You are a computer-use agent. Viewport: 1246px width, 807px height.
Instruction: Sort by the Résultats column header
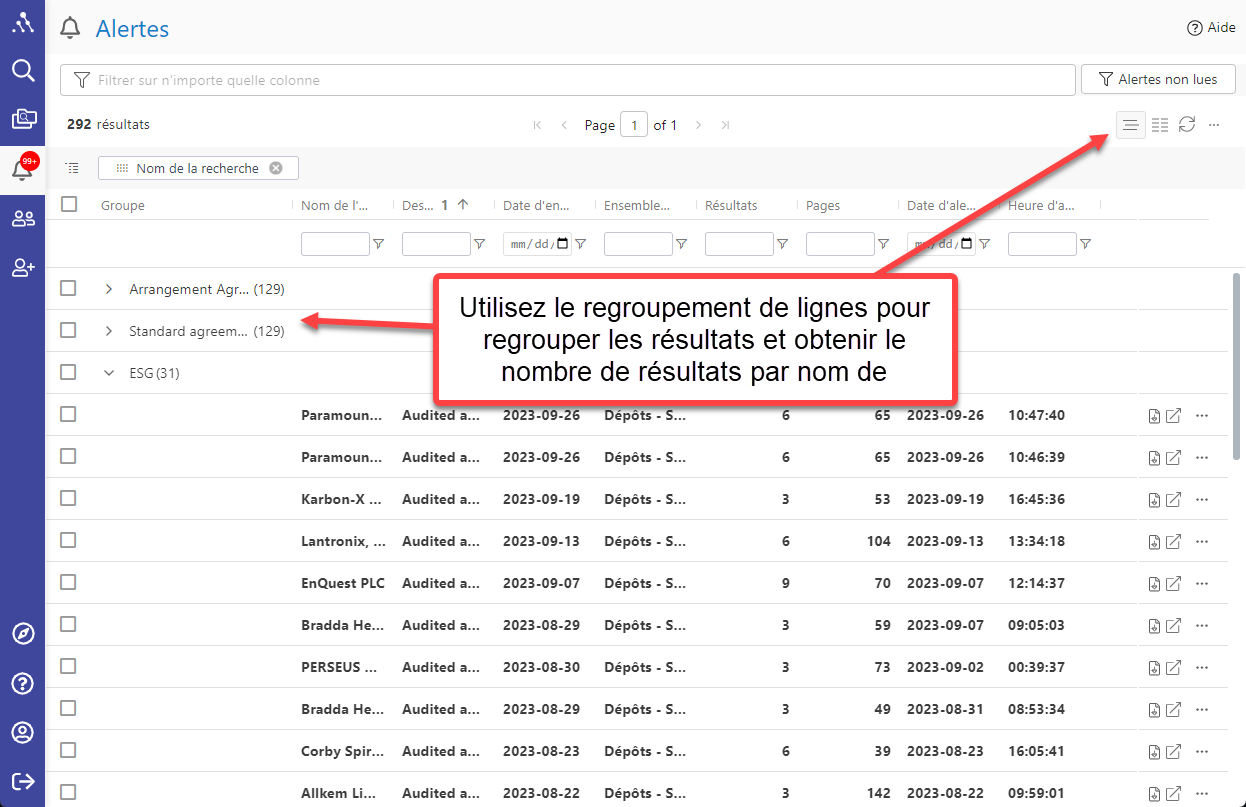click(x=731, y=205)
